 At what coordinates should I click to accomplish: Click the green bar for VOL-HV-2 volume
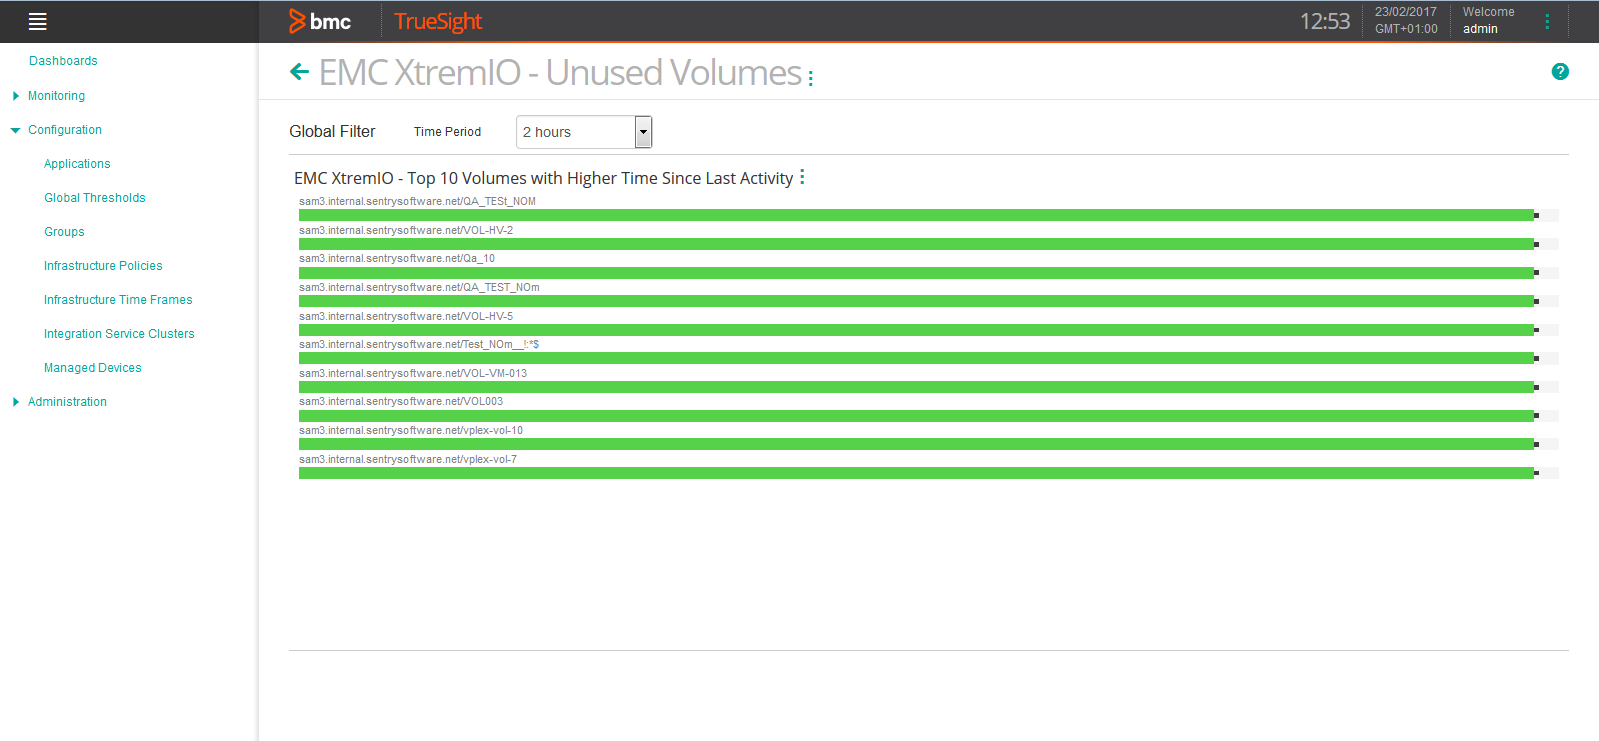[916, 244]
